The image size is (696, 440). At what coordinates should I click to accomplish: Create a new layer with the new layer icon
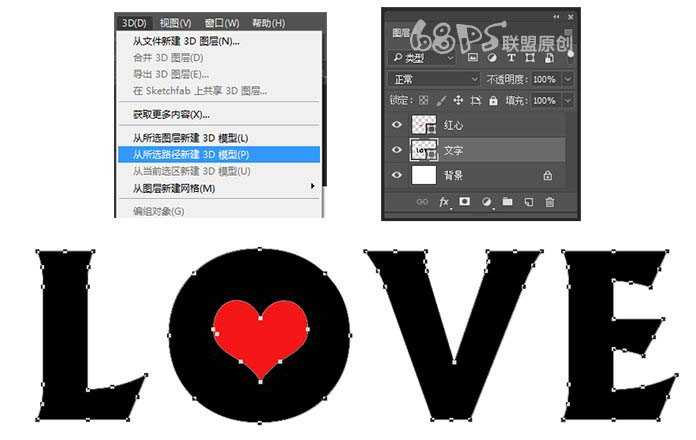pos(528,202)
